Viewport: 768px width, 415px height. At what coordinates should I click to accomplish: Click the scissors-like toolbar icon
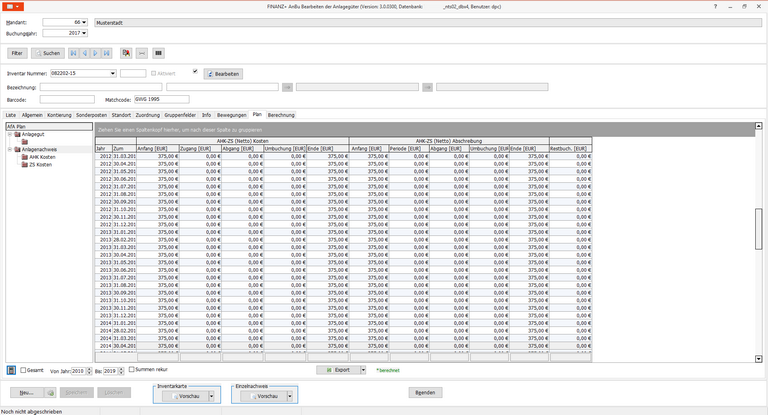[142, 53]
